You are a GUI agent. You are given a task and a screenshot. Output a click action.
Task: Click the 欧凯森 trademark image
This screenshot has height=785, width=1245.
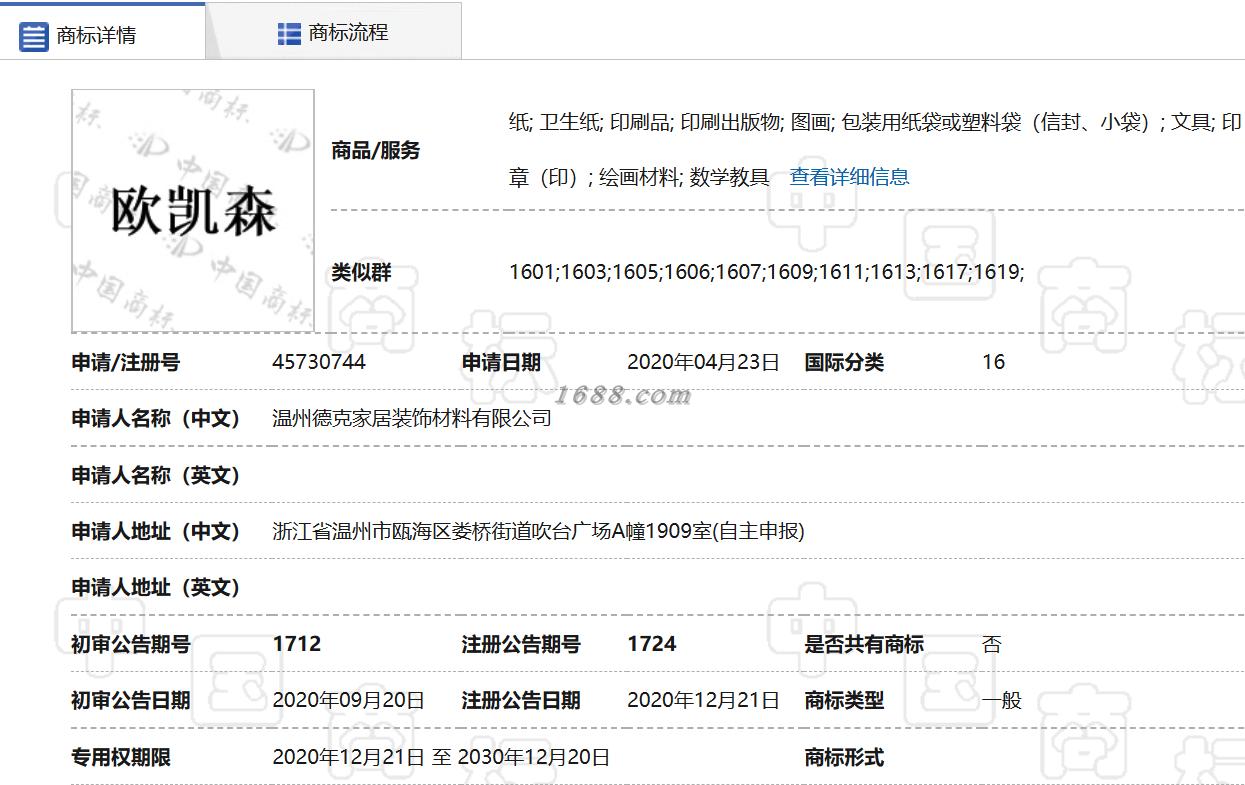[193, 210]
